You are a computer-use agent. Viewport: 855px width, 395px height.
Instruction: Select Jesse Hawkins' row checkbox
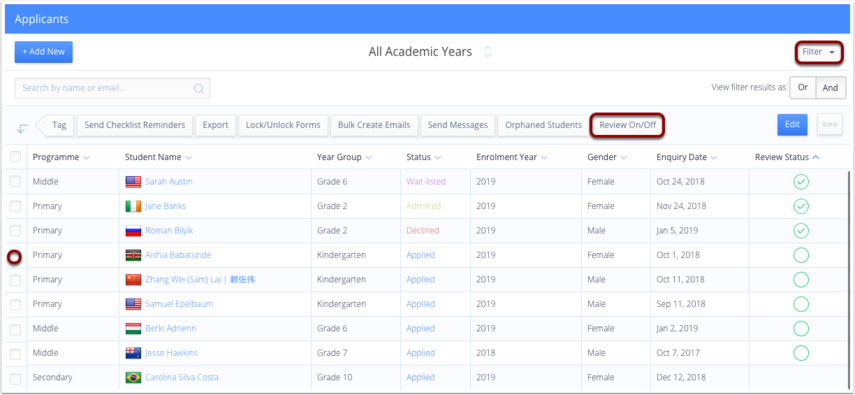pyautogui.click(x=15, y=354)
